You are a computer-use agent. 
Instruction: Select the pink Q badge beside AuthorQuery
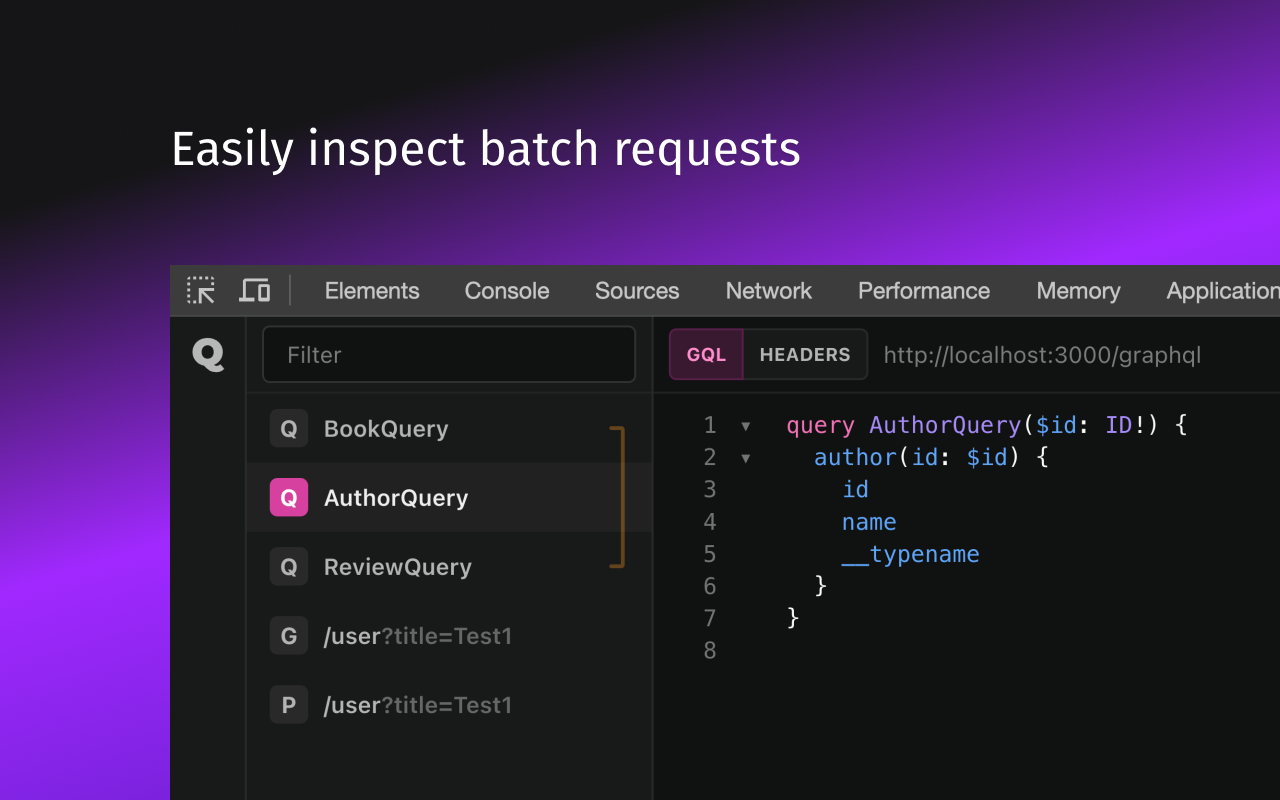tap(289, 498)
